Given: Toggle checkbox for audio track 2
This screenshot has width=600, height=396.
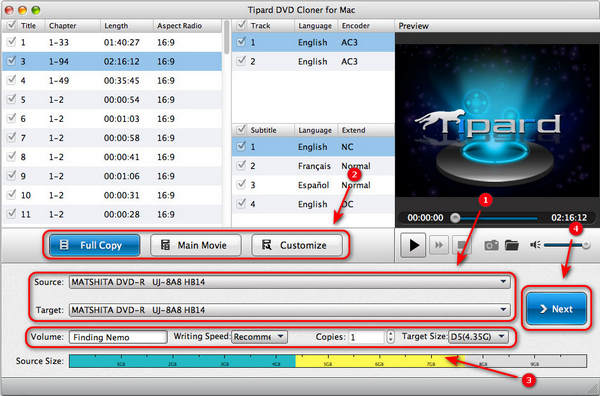Looking at the screenshot, I should (x=241, y=61).
